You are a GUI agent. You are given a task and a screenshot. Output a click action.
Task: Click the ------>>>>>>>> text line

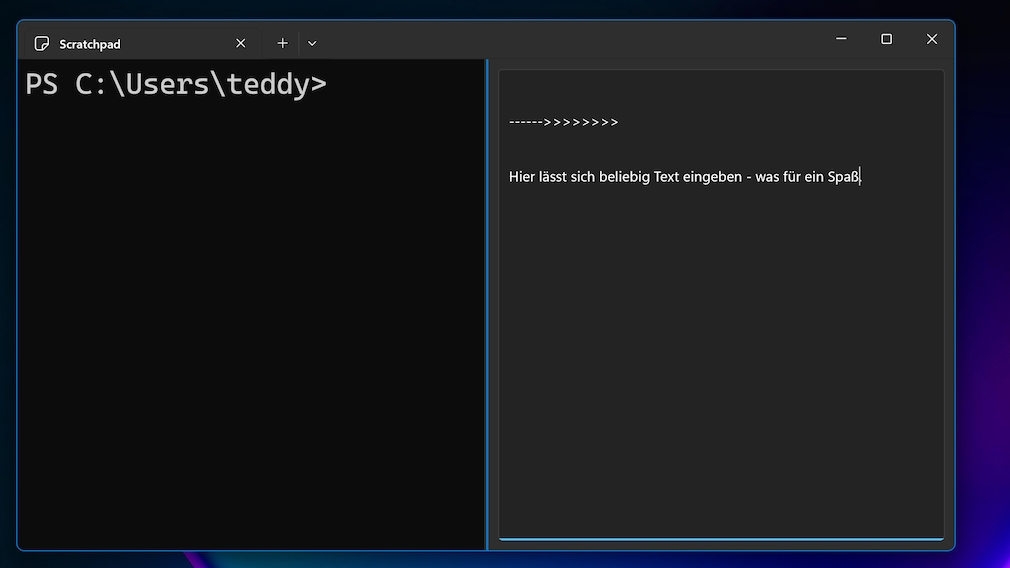point(564,122)
